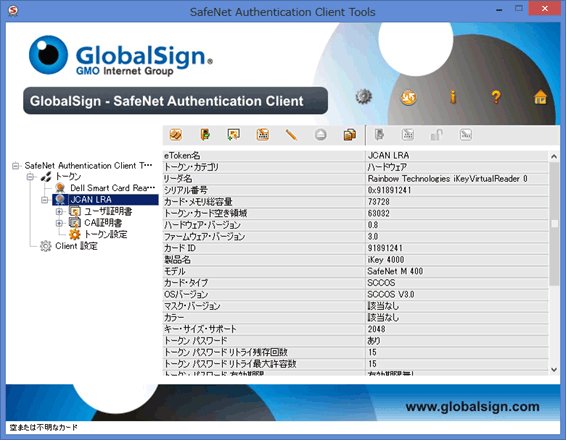Click the key size value 2048
The width and height of the screenshot is (567, 441).
376,329
